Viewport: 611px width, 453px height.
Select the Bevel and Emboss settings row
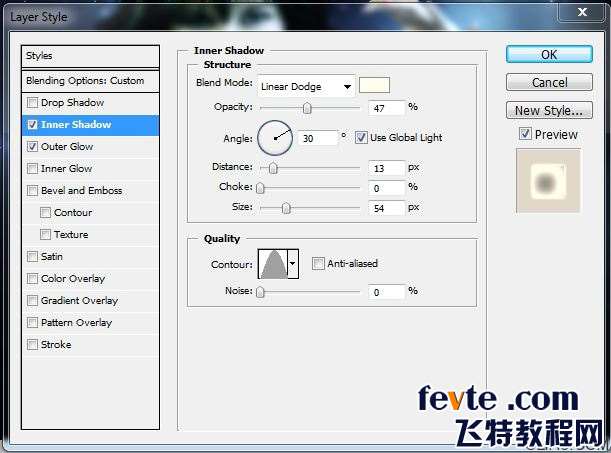(x=90, y=191)
